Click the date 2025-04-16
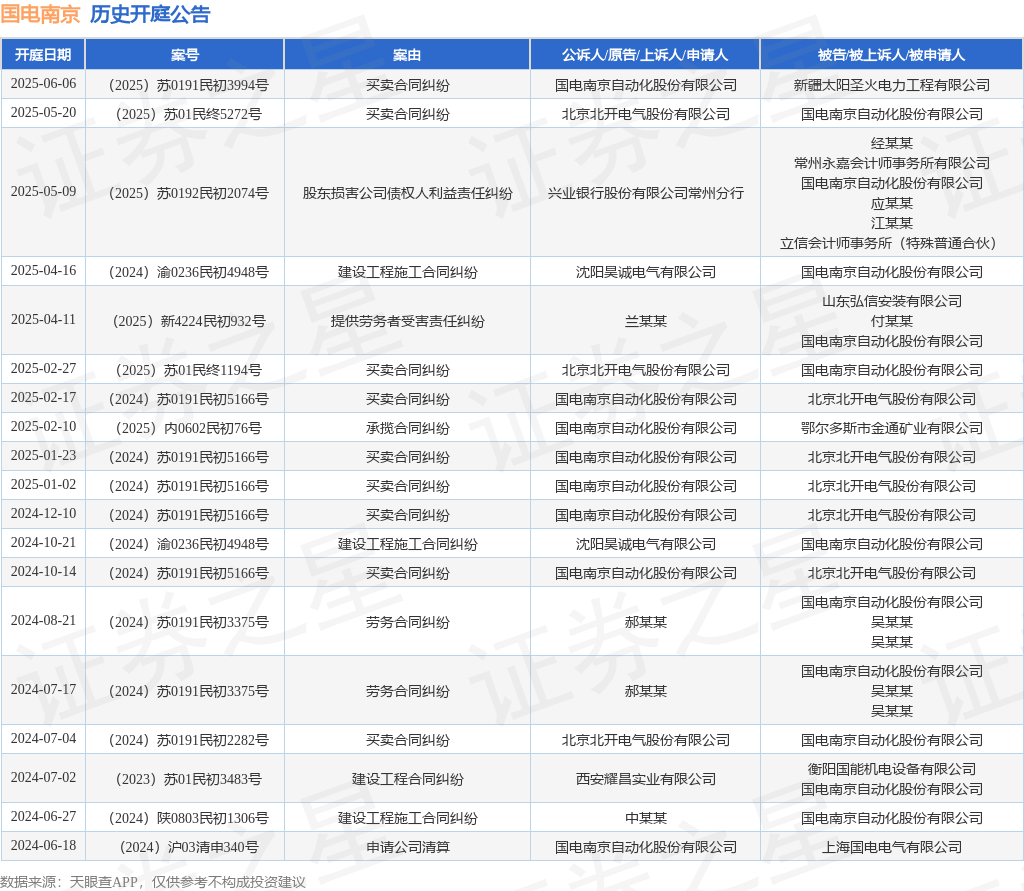This screenshot has height=891, width=1024. (43, 270)
